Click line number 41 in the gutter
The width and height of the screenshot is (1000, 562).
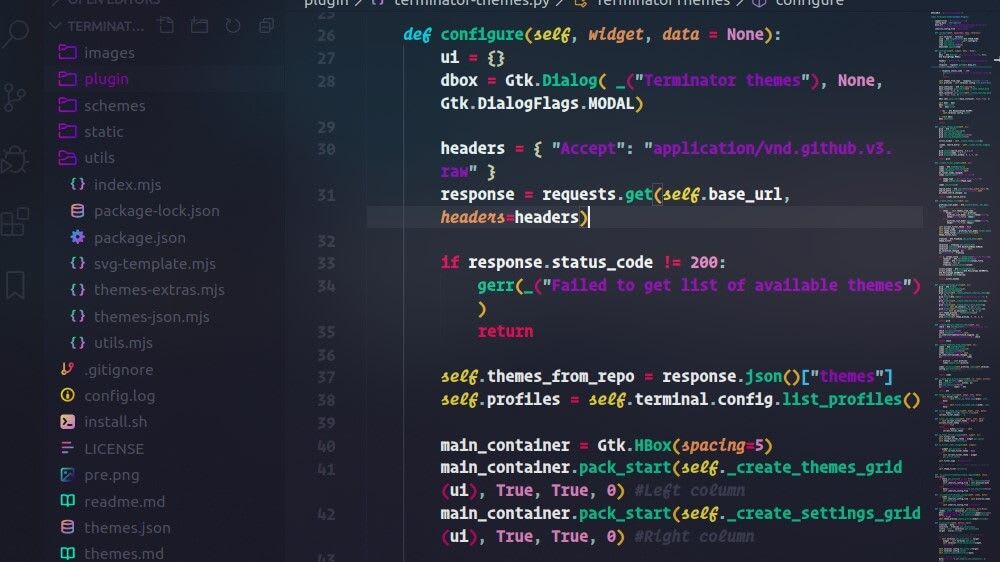pos(326,470)
